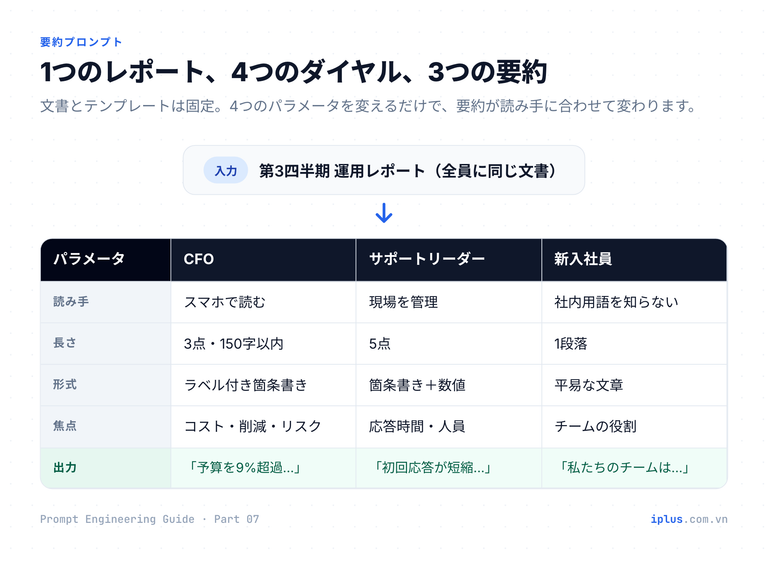
Task: Click the 3点・150字以内 cell
Action: [263, 343]
